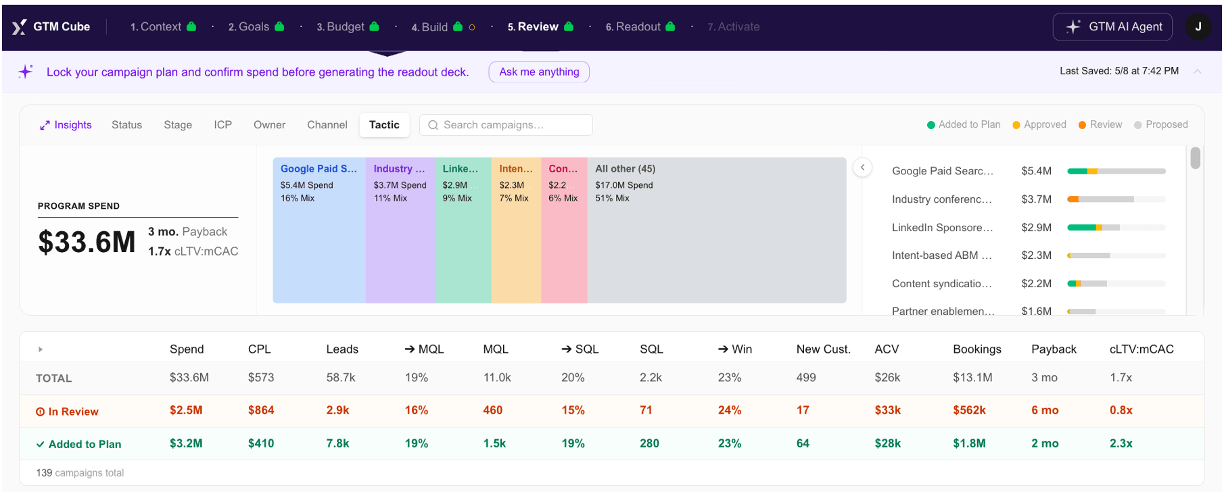
Task: Go to step 2 Goals lock icon
Action: pyautogui.click(x=280, y=27)
